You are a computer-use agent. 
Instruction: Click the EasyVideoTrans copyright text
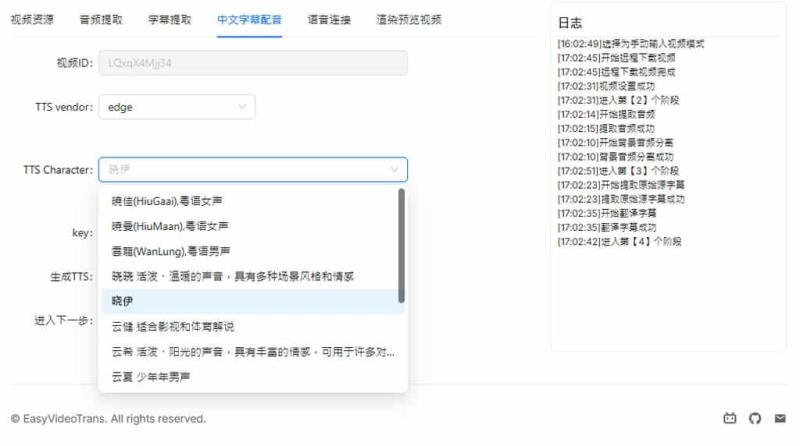108,418
